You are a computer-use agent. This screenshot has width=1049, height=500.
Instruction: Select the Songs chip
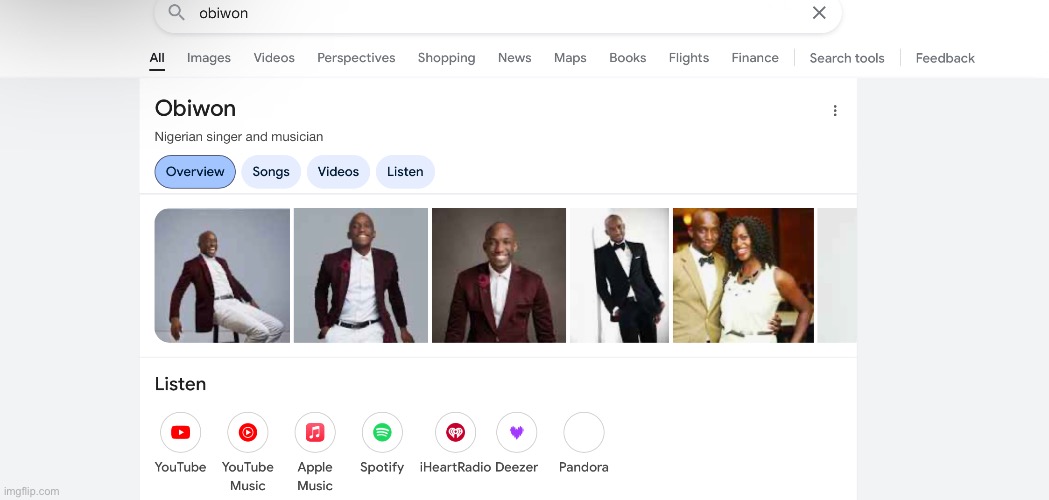tap(271, 172)
